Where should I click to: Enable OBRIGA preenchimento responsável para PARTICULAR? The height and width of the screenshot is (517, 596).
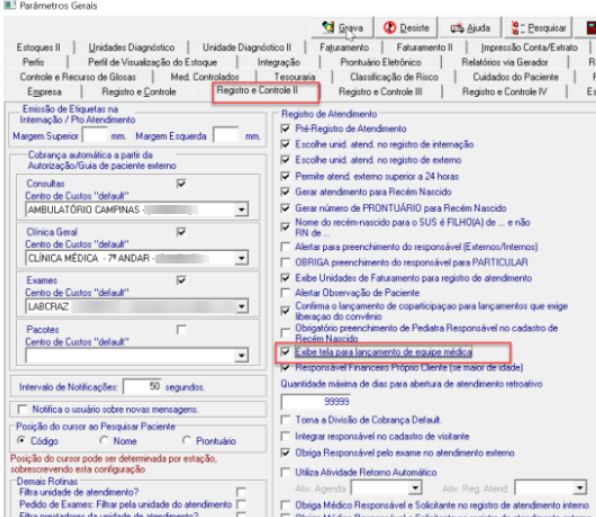pos(285,262)
